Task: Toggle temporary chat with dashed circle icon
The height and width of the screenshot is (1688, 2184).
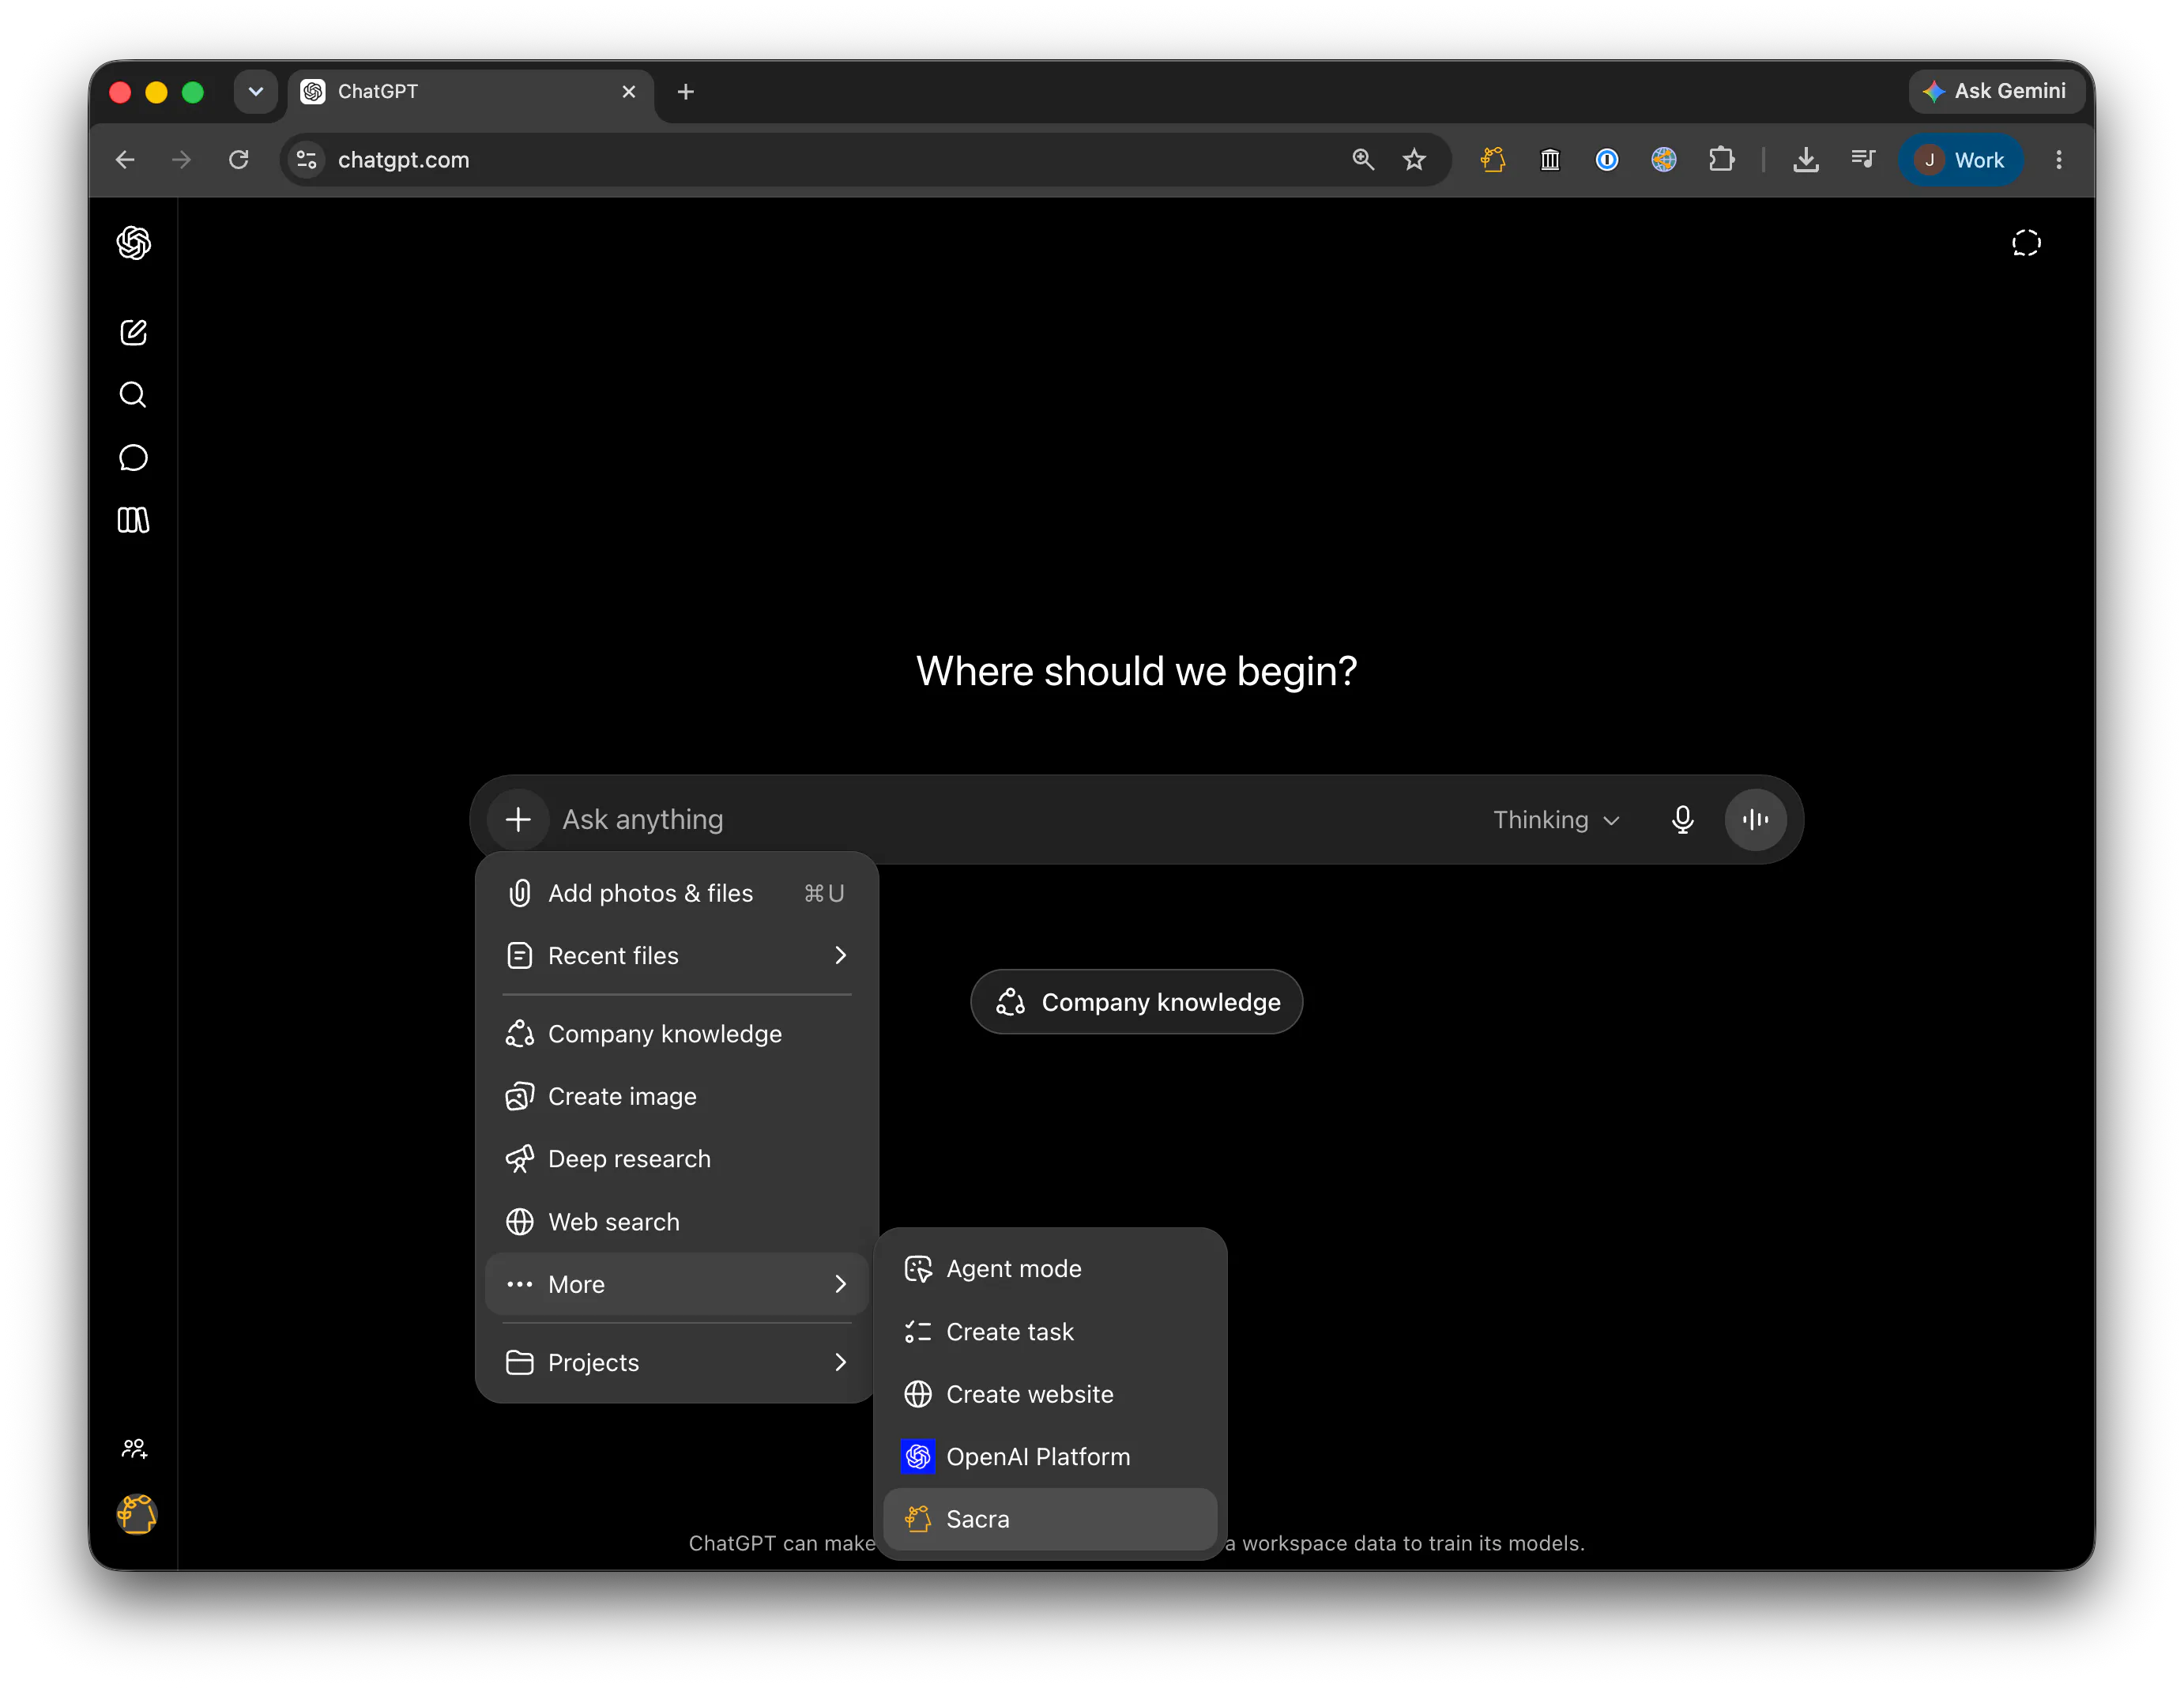Action: (x=2026, y=243)
